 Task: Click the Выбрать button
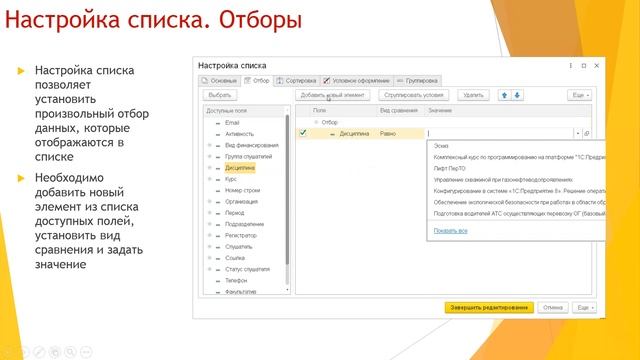pos(220,95)
